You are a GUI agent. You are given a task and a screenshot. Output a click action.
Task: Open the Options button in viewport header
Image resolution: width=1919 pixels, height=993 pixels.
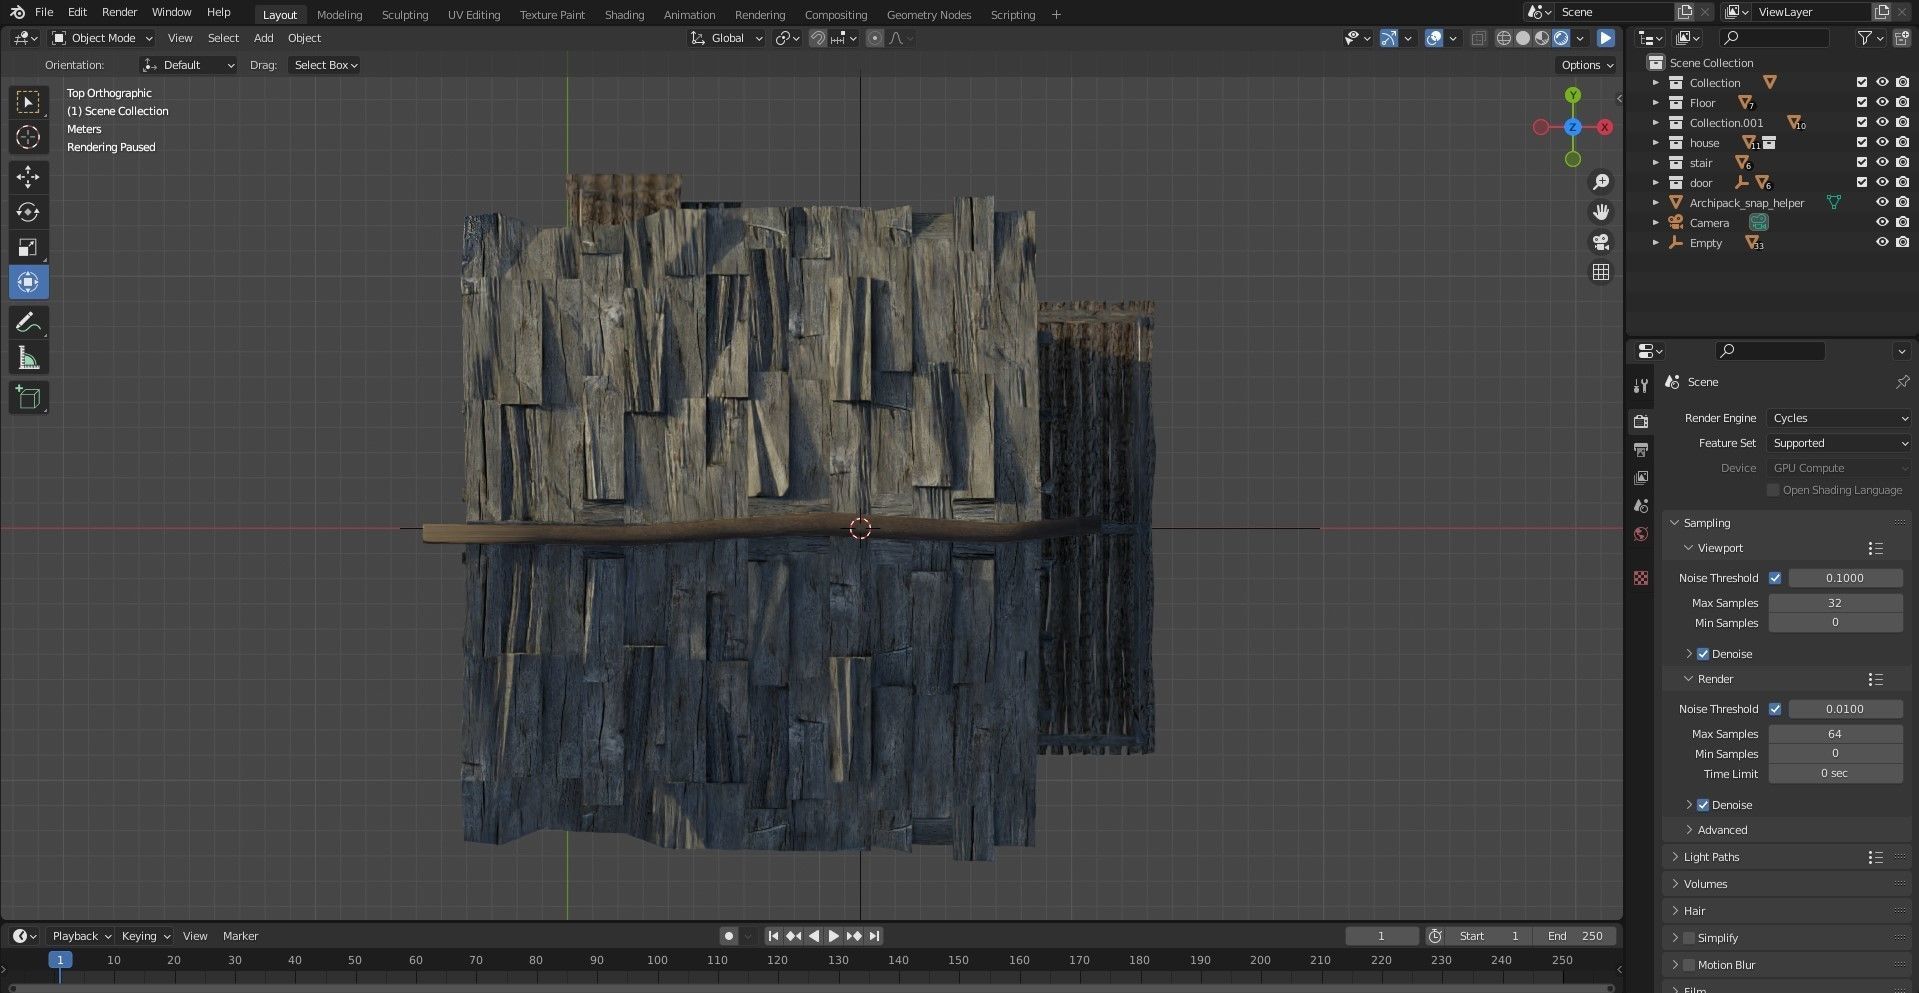(x=1587, y=65)
